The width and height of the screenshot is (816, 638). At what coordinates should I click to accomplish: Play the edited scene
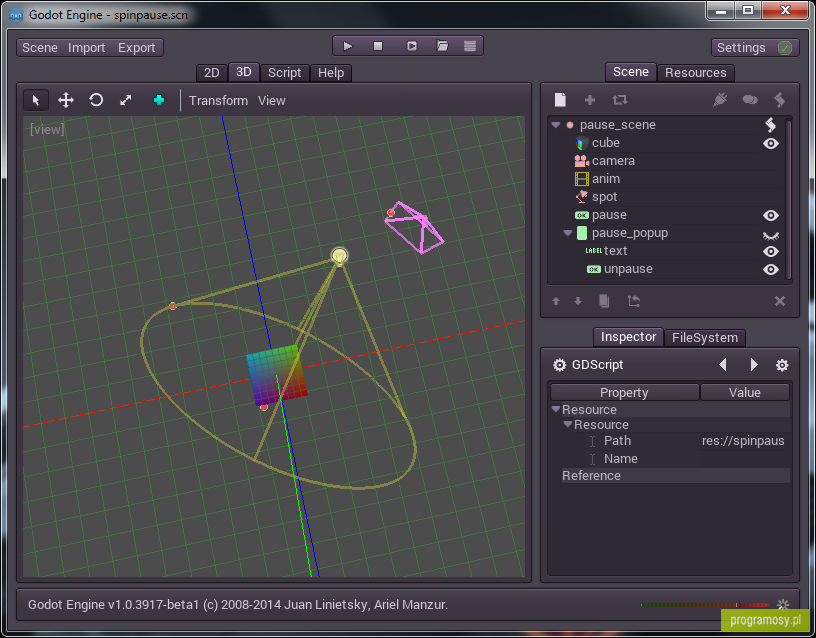click(x=412, y=46)
